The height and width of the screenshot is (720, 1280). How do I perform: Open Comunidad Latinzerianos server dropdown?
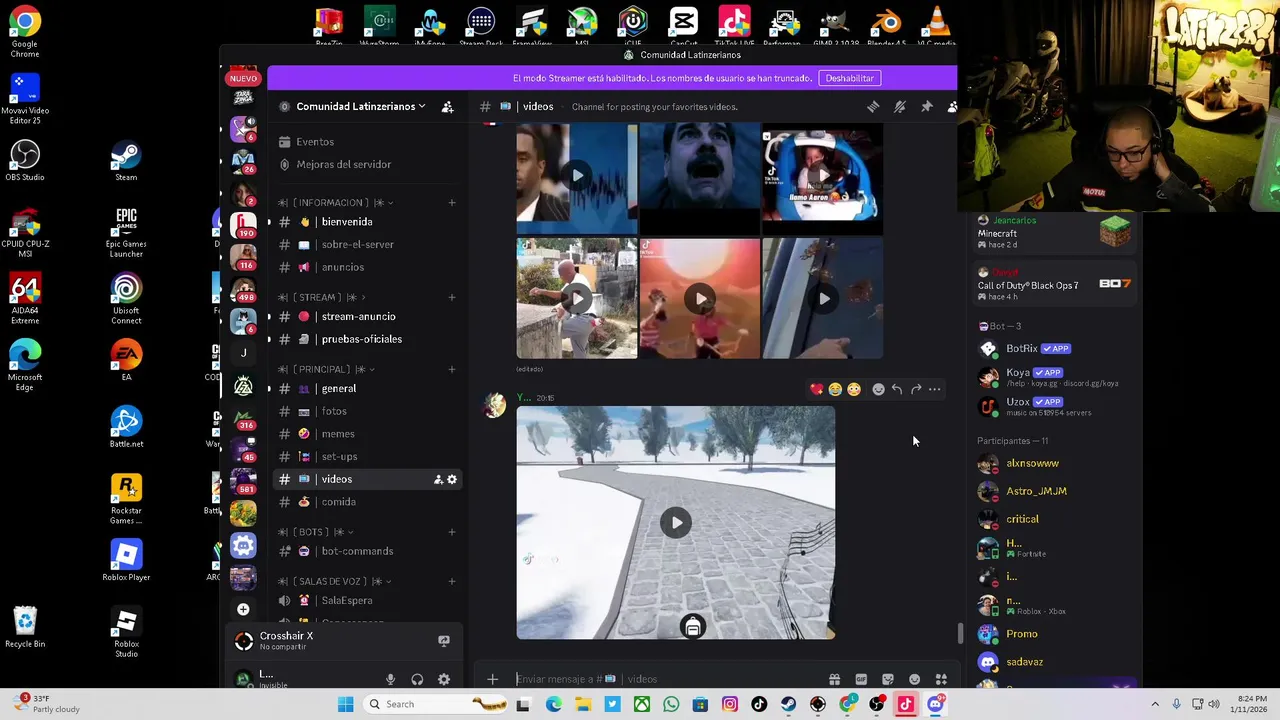point(361,106)
